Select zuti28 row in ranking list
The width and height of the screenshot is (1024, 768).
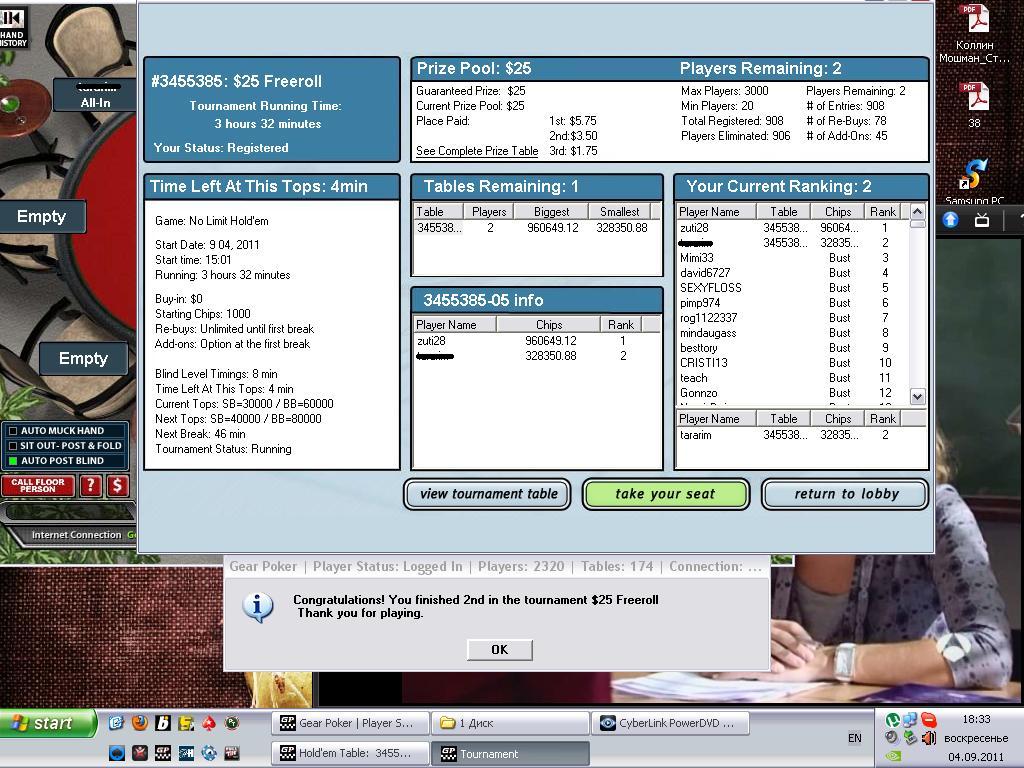(x=792, y=228)
